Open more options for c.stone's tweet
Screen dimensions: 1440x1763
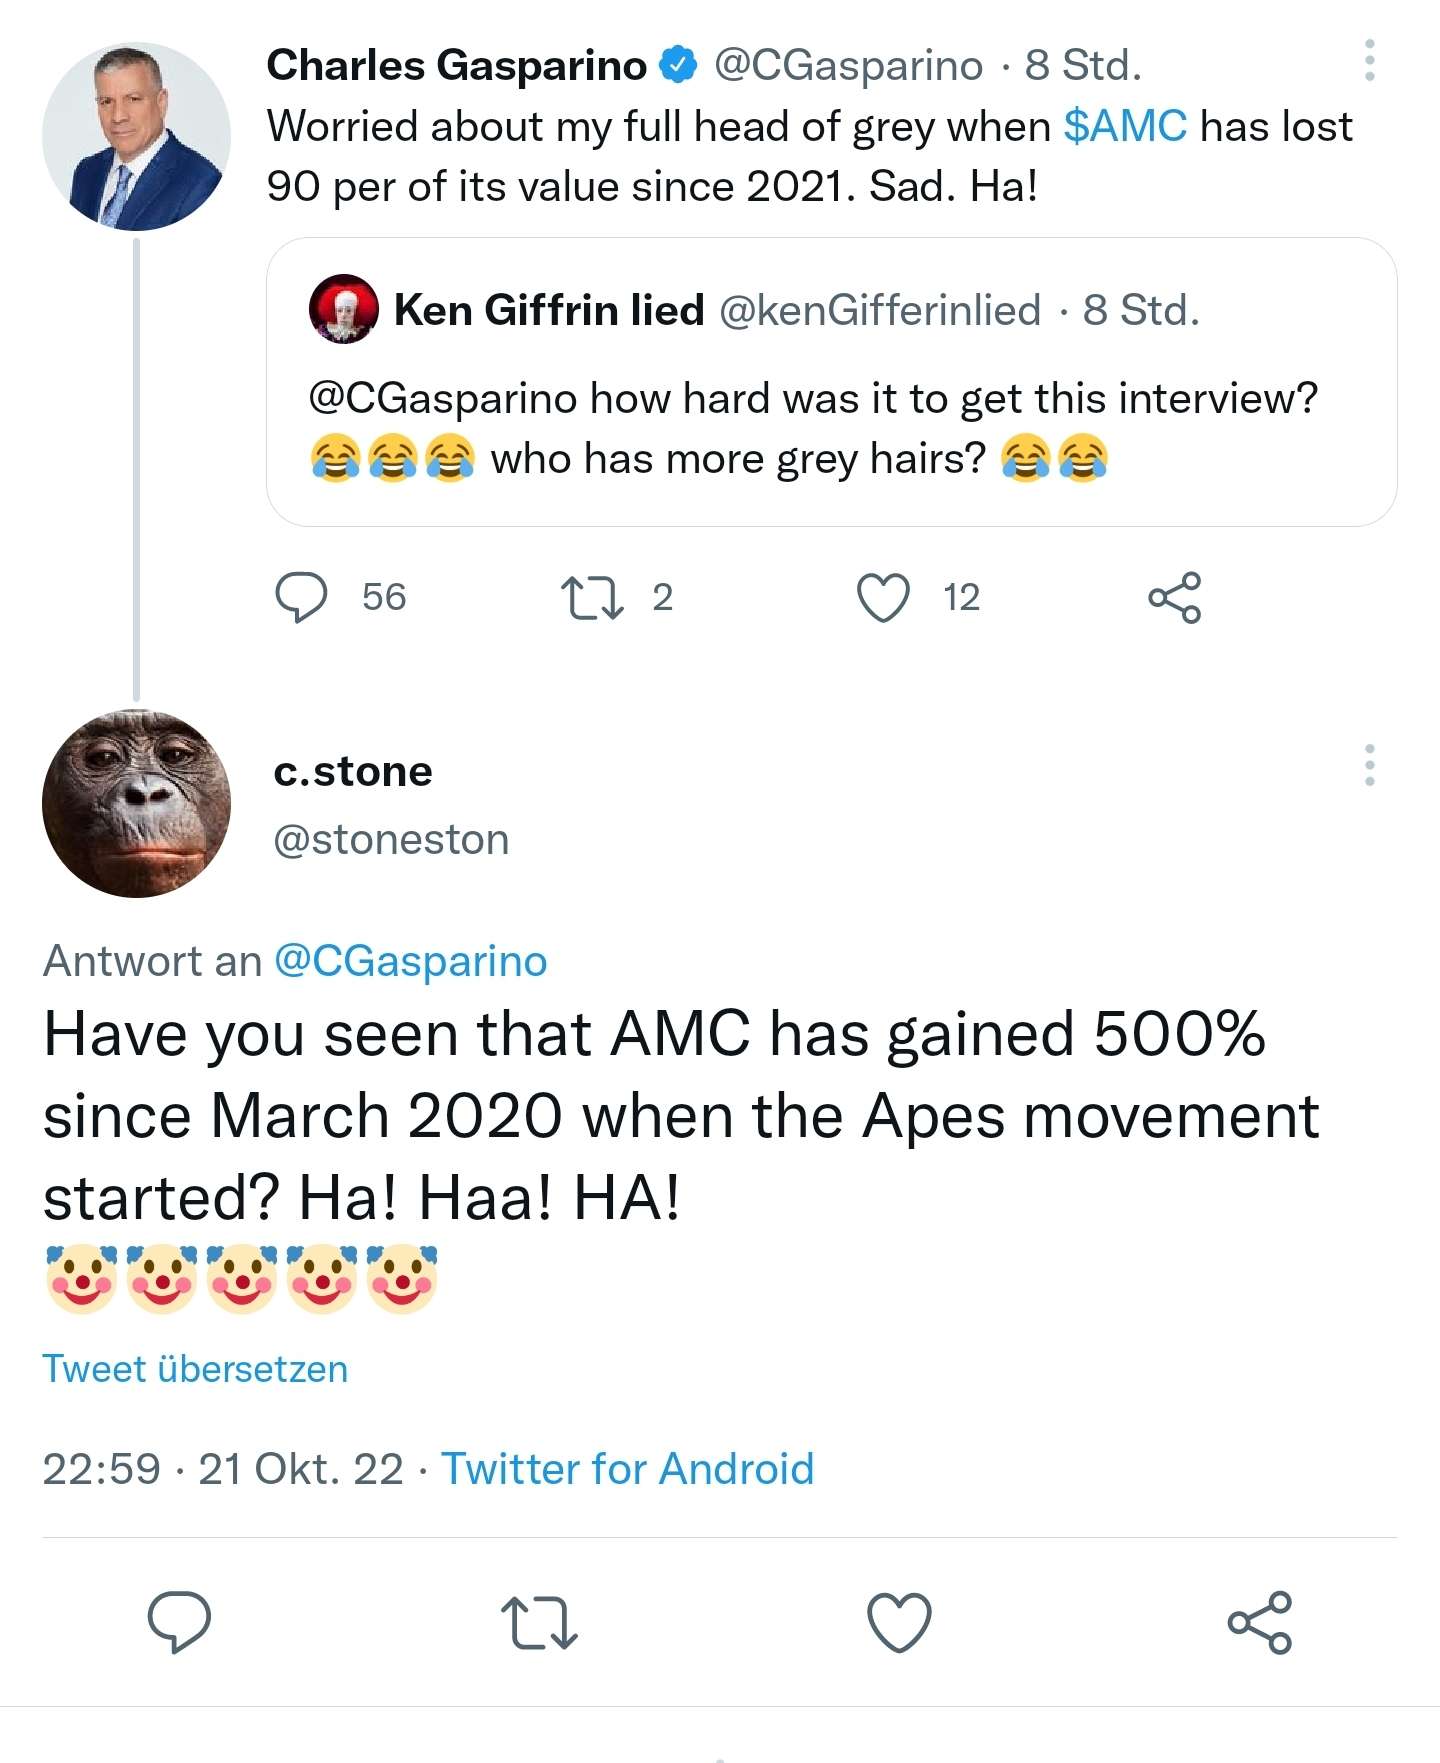pyautogui.click(x=1369, y=765)
